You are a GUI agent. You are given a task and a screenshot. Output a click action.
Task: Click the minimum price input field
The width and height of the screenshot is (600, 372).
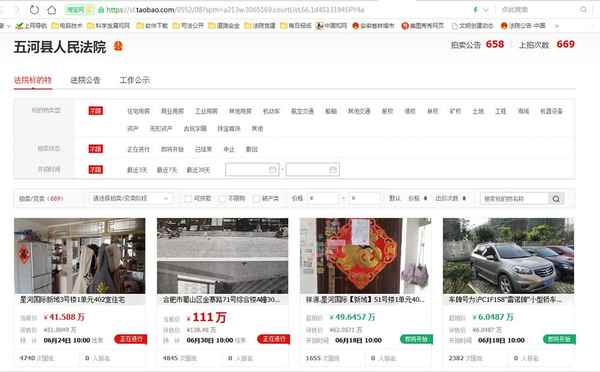323,198
